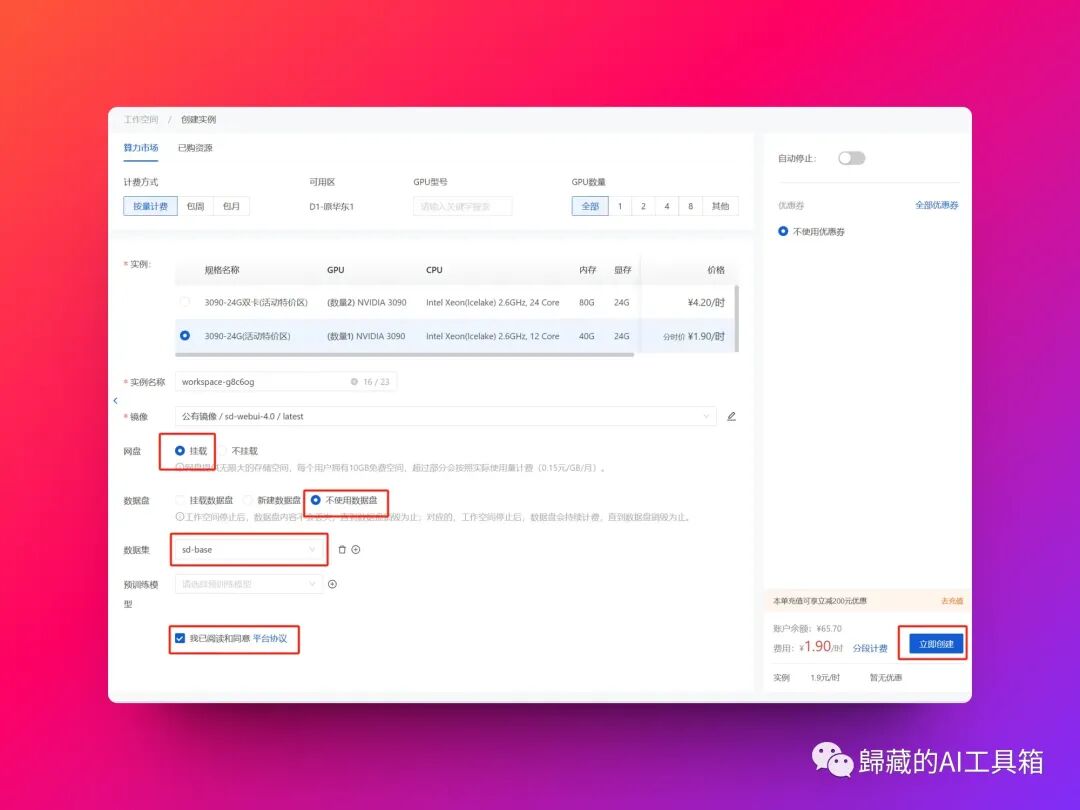Click the plus icon beside 预训练模型 dropdown
1080x810 pixels.
[333, 584]
